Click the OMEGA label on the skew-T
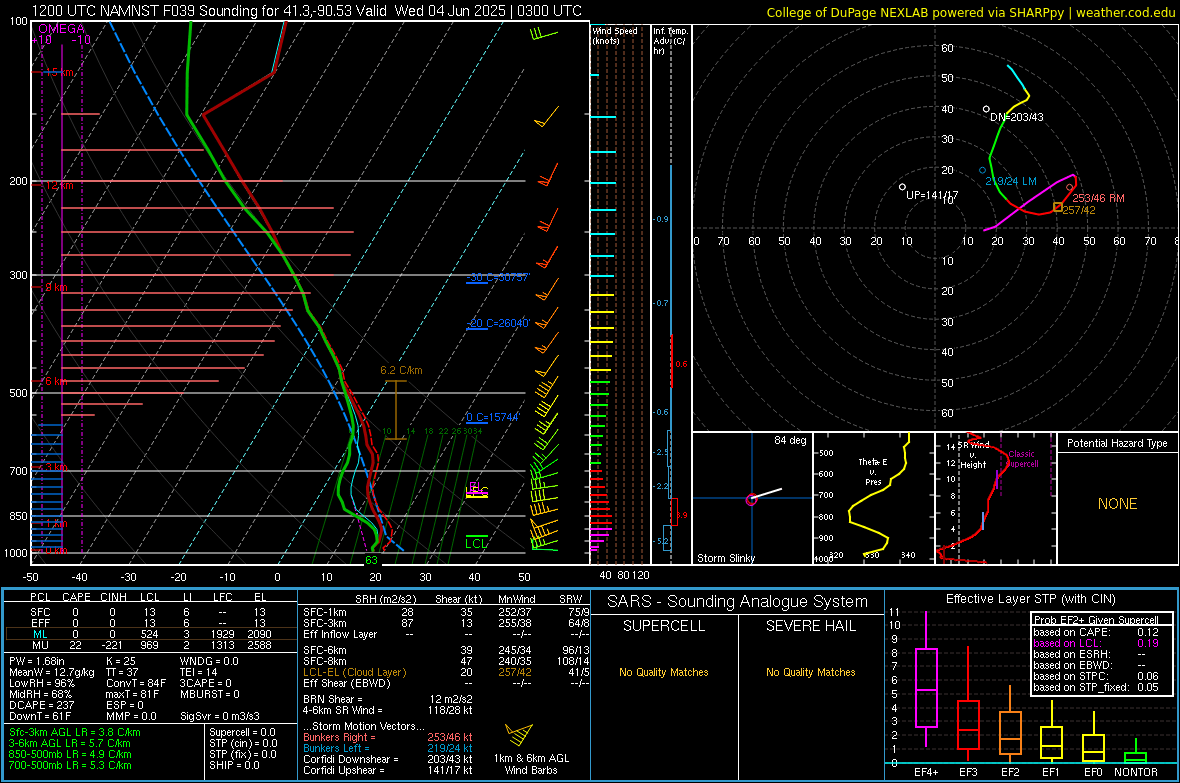1180x783 pixels. tap(62, 29)
